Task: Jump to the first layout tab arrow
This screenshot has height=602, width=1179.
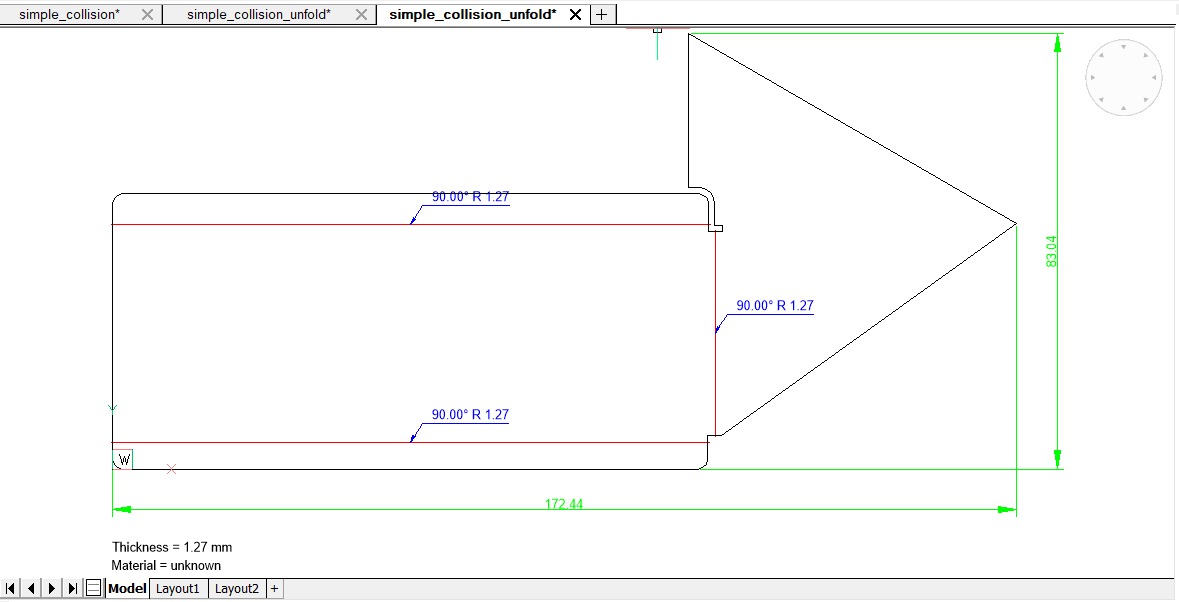Action: click(x=11, y=588)
